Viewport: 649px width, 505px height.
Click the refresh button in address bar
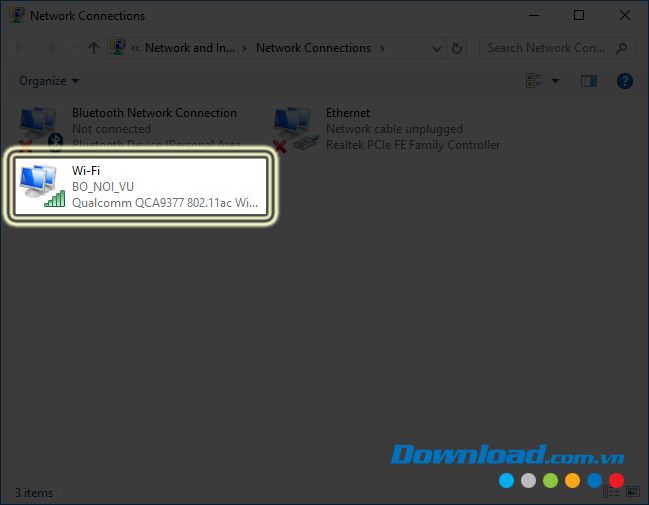click(x=458, y=48)
